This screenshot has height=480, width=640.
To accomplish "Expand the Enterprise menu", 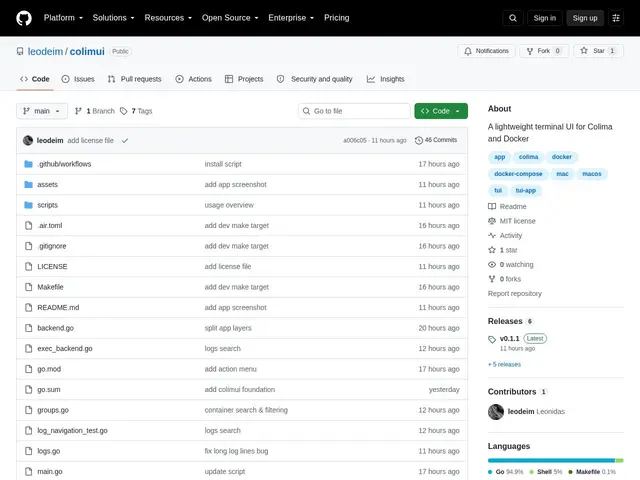I will coord(291,18).
